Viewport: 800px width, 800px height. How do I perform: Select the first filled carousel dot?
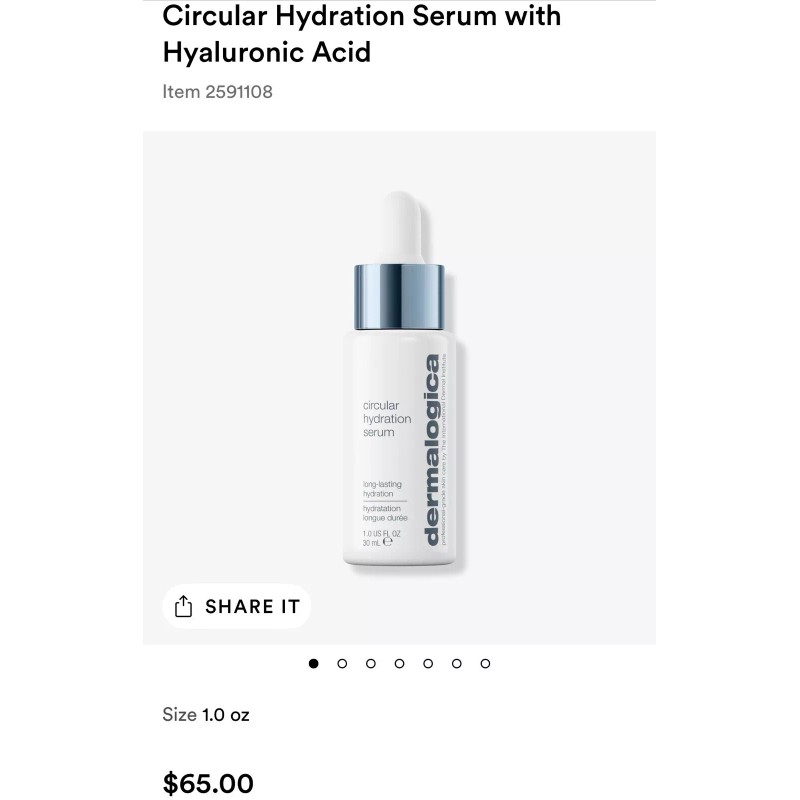(x=313, y=663)
